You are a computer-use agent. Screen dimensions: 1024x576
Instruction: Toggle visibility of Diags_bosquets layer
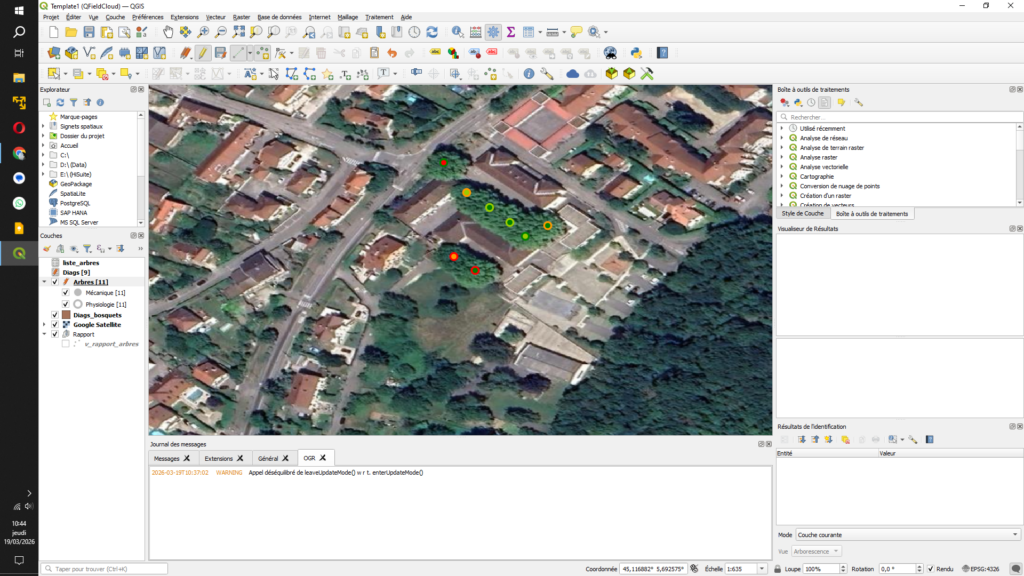coord(55,315)
